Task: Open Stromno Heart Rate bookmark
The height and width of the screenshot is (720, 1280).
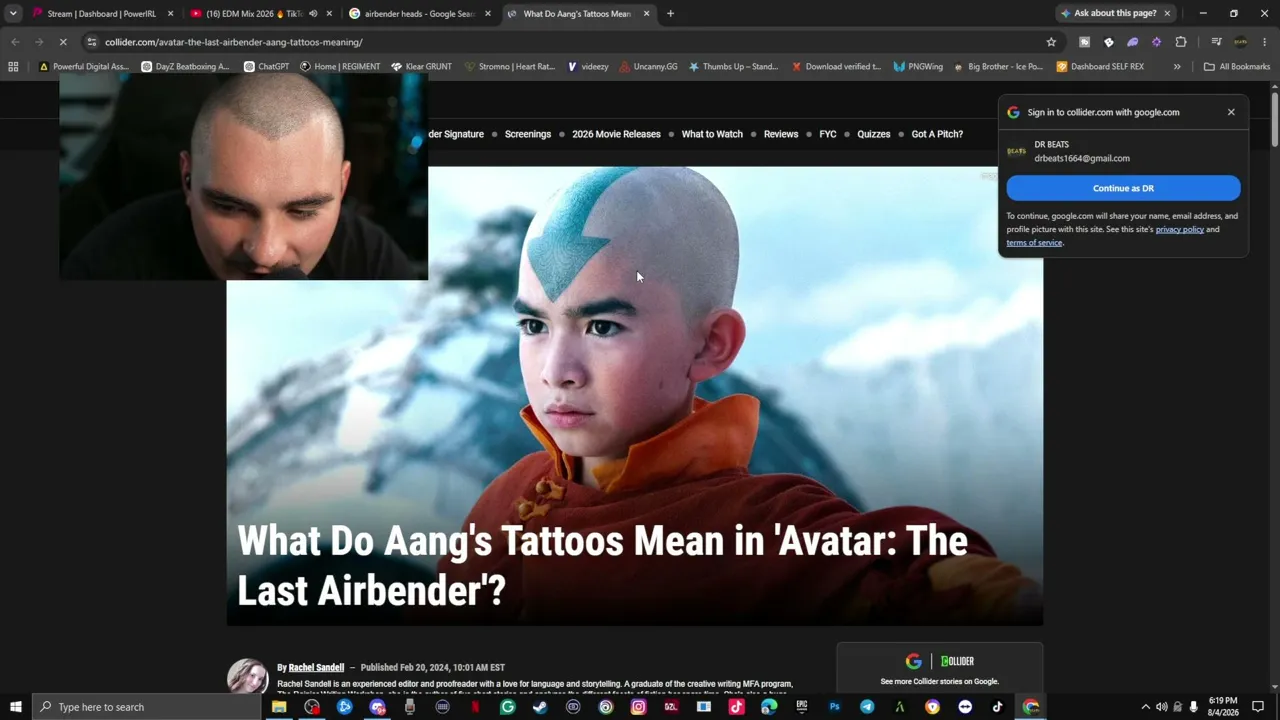Action: (x=509, y=67)
